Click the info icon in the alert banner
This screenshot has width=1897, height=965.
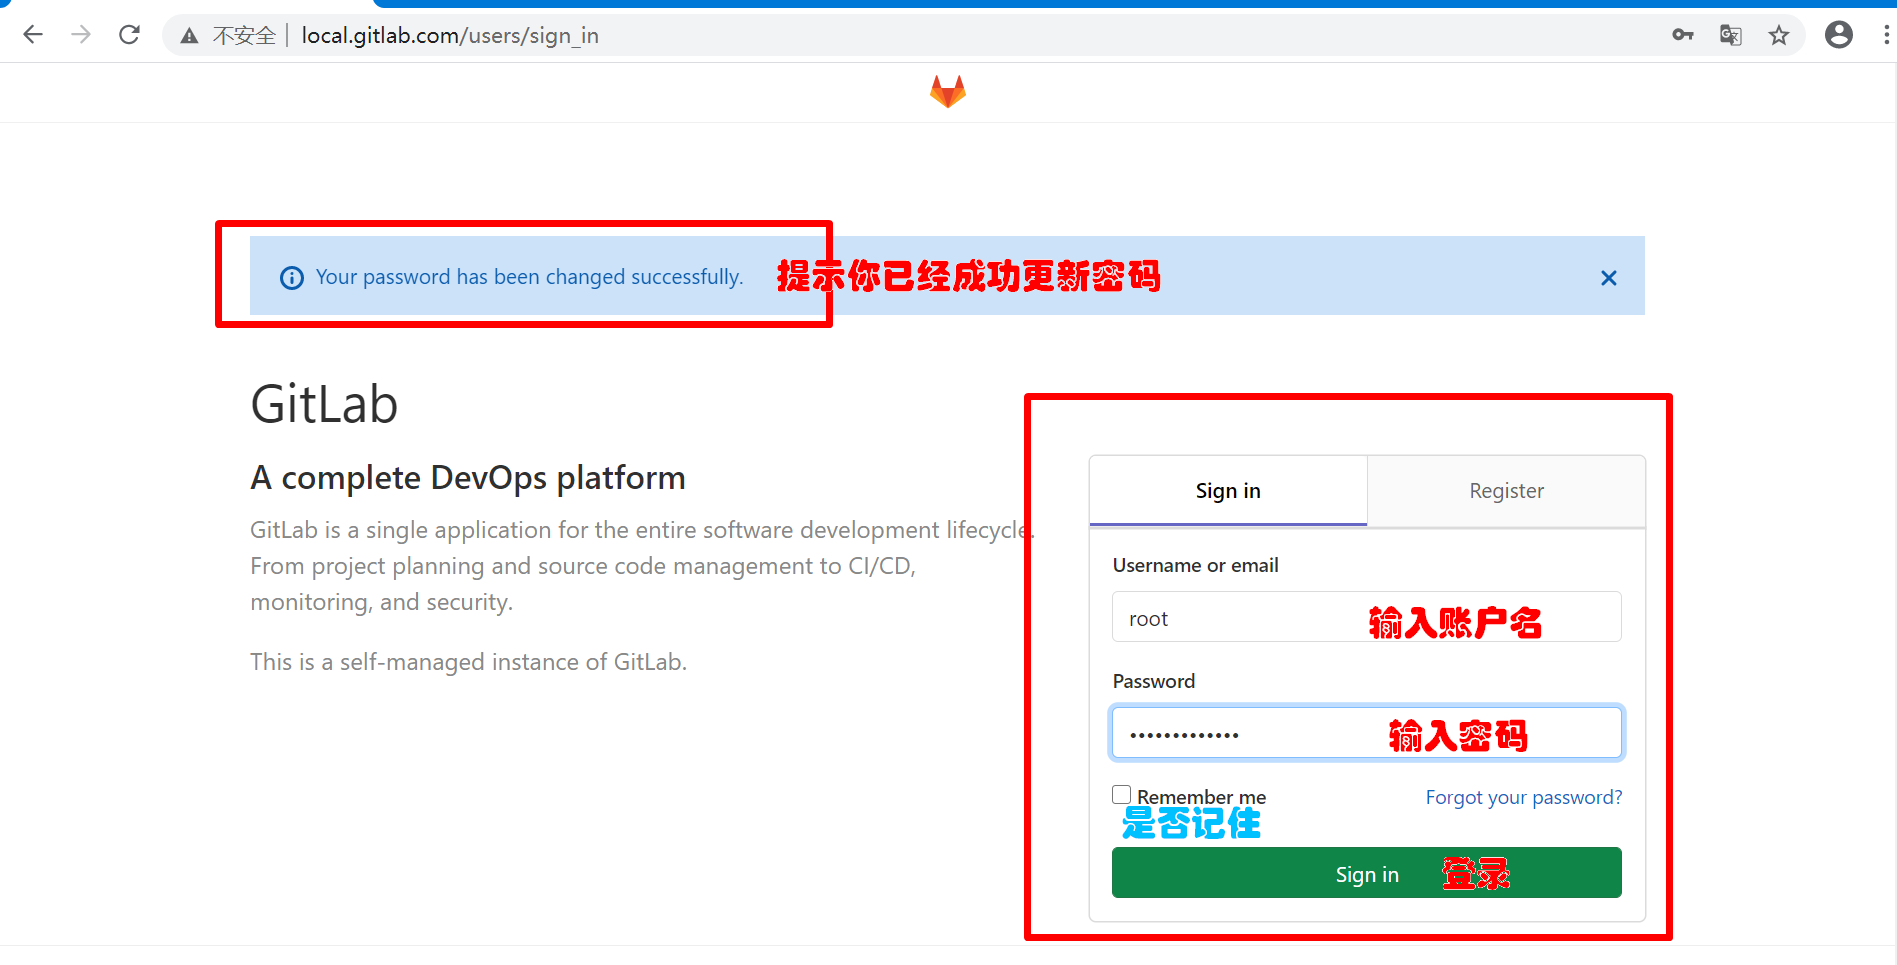click(292, 278)
